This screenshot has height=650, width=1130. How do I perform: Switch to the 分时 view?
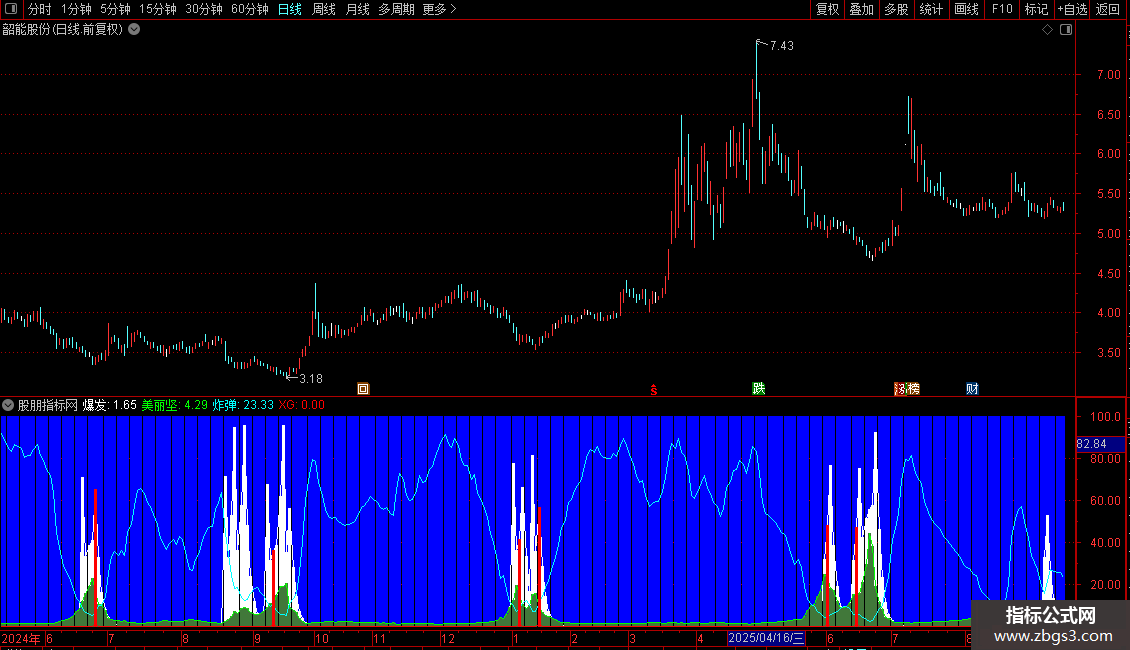coord(40,9)
